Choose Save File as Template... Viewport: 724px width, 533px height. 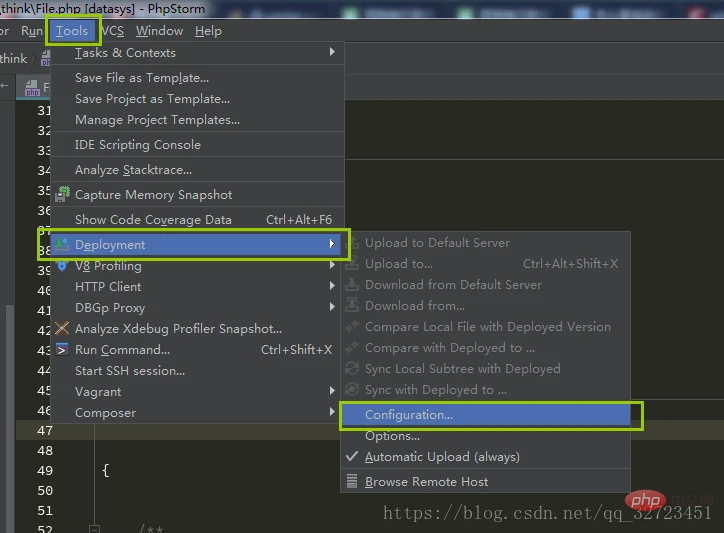(x=142, y=78)
